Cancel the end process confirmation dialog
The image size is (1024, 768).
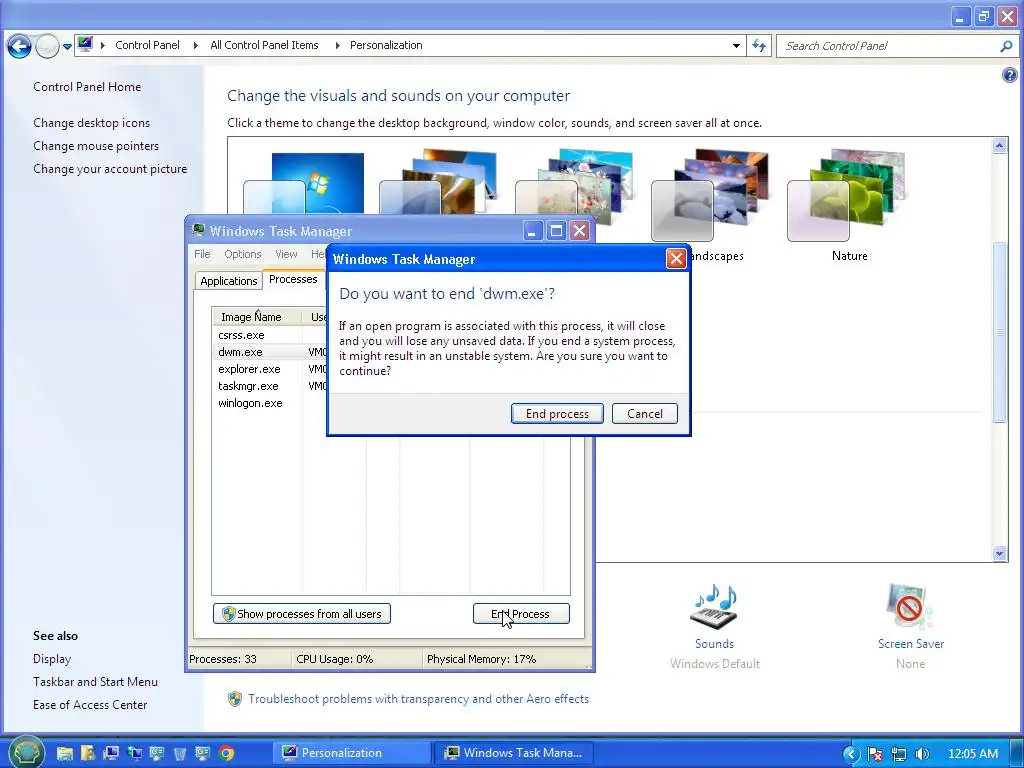coord(645,413)
